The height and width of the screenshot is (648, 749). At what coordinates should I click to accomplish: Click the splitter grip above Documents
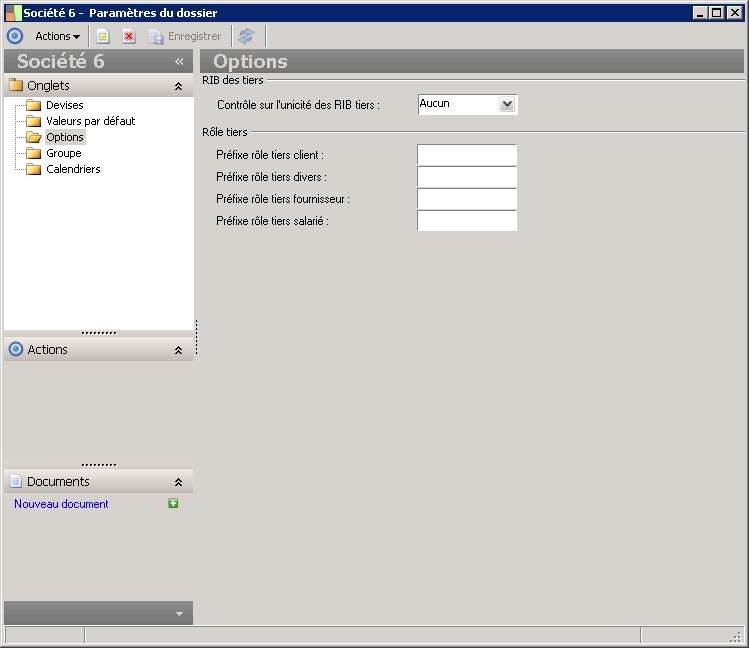(x=99, y=465)
